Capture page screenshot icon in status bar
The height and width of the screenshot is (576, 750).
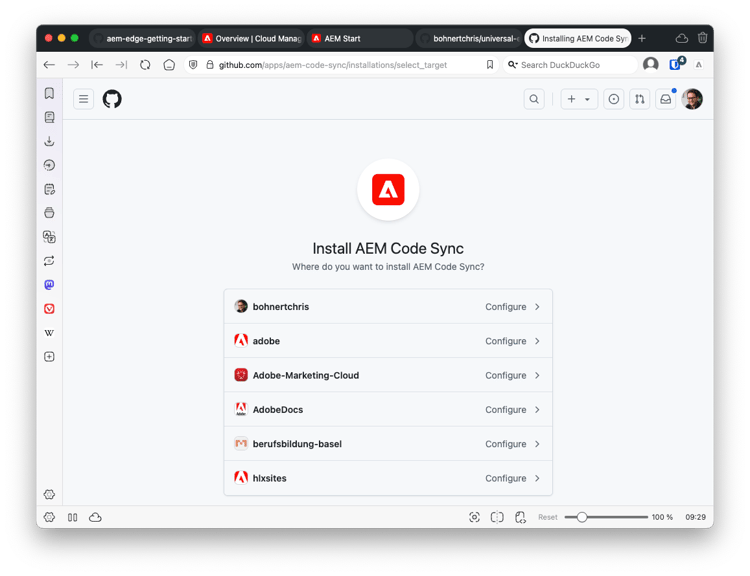474,517
